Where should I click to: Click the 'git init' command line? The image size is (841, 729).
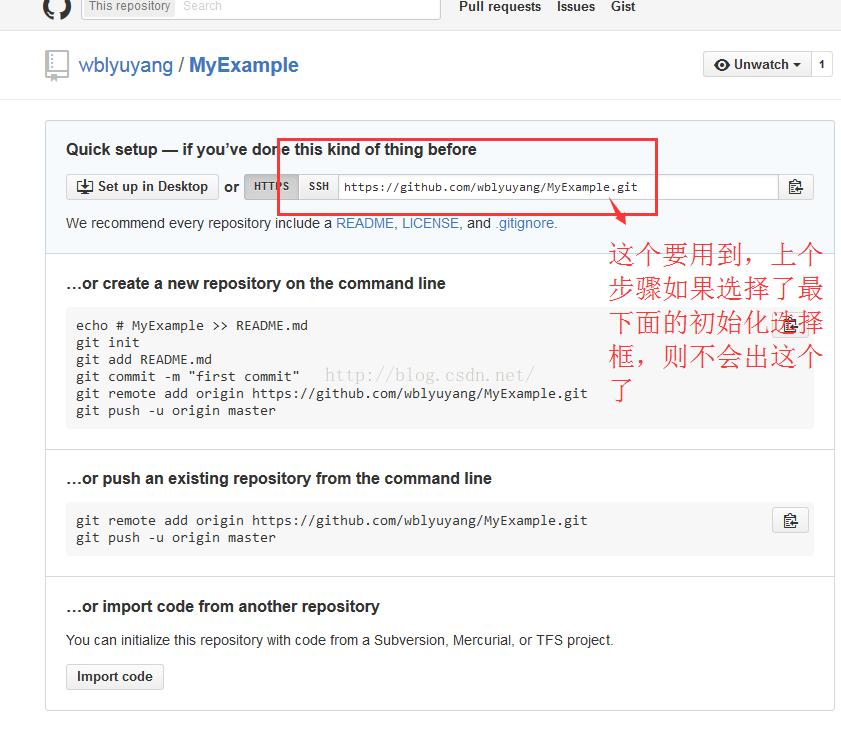coord(107,342)
